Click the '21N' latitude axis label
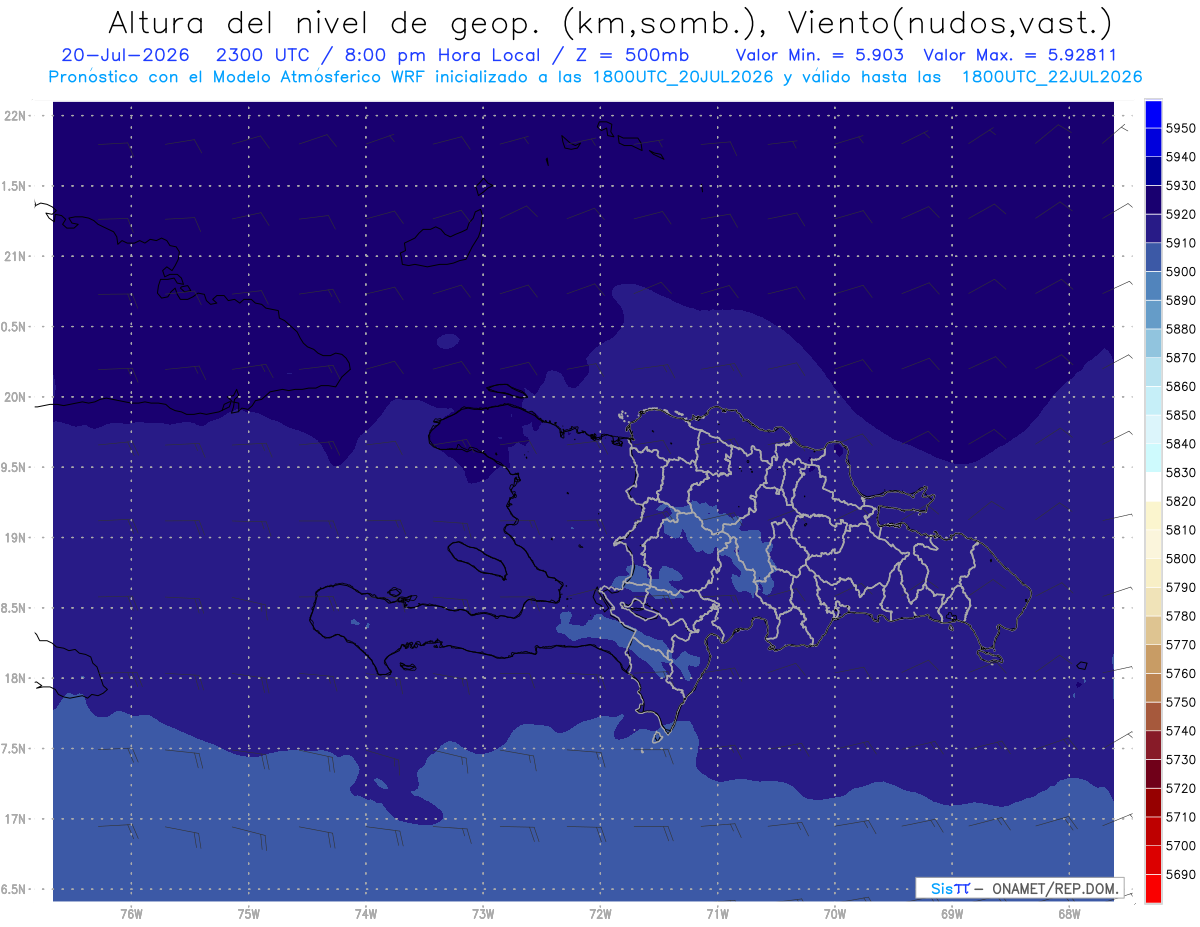Image resolution: width=1200 pixels, height=927 pixels. click(17, 256)
